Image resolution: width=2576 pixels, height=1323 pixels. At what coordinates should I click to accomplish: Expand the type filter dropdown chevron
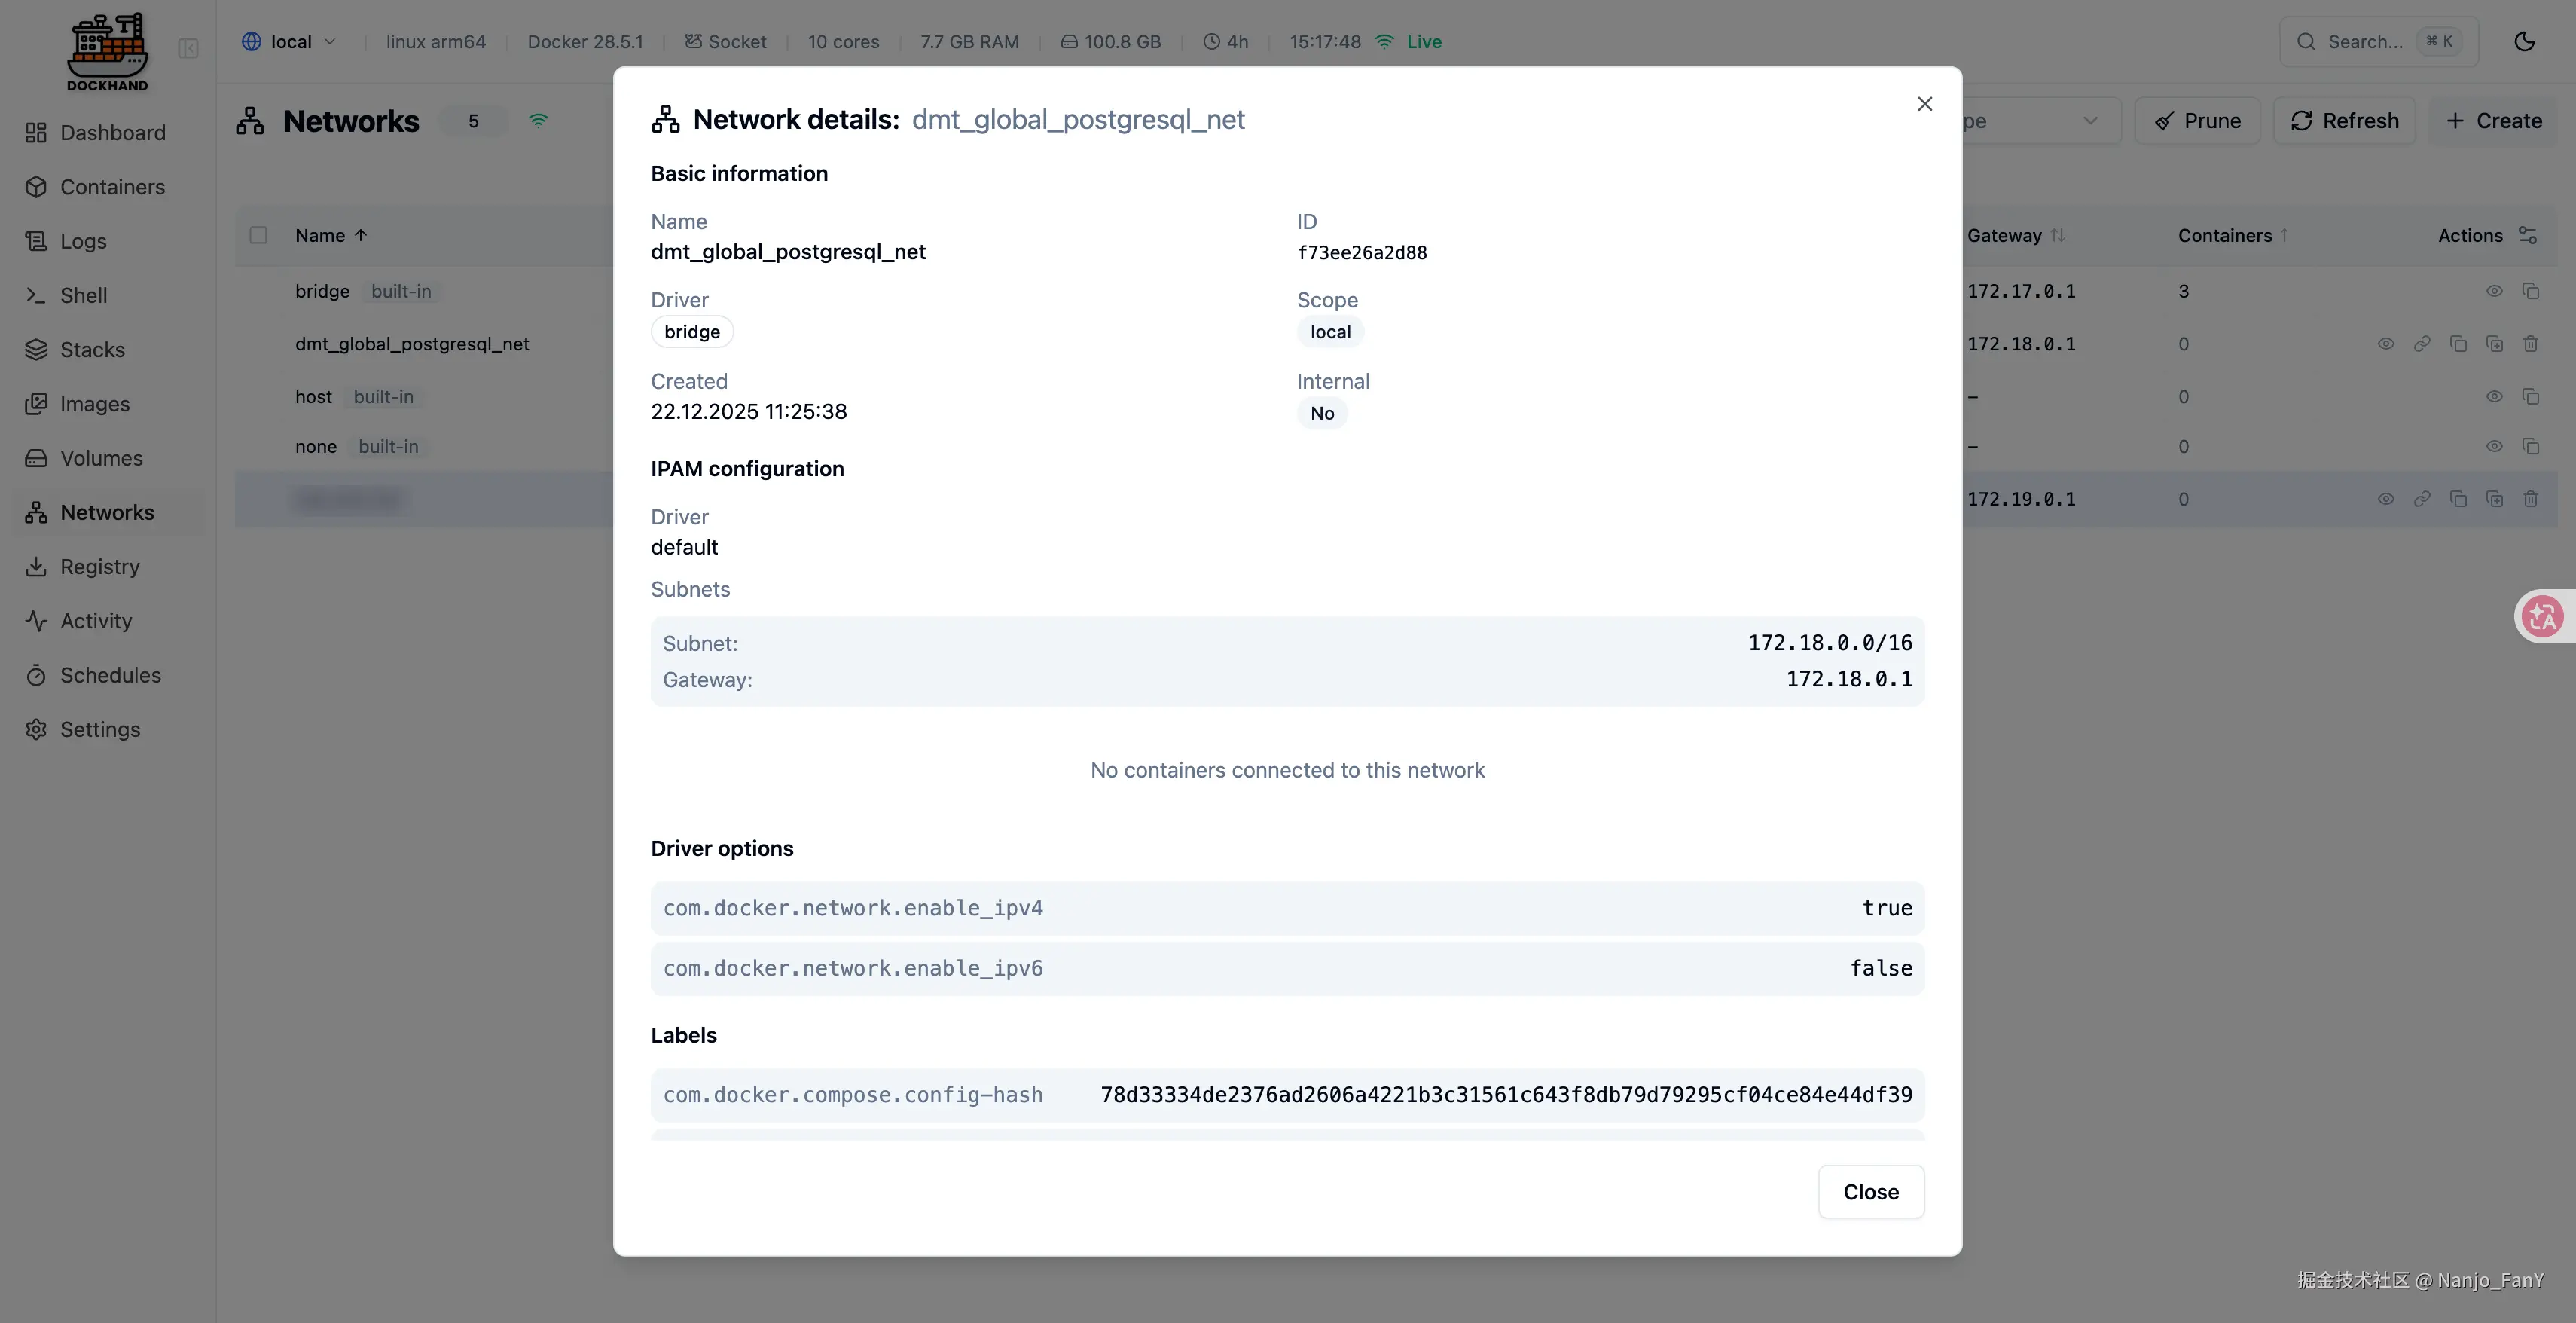click(x=2090, y=121)
